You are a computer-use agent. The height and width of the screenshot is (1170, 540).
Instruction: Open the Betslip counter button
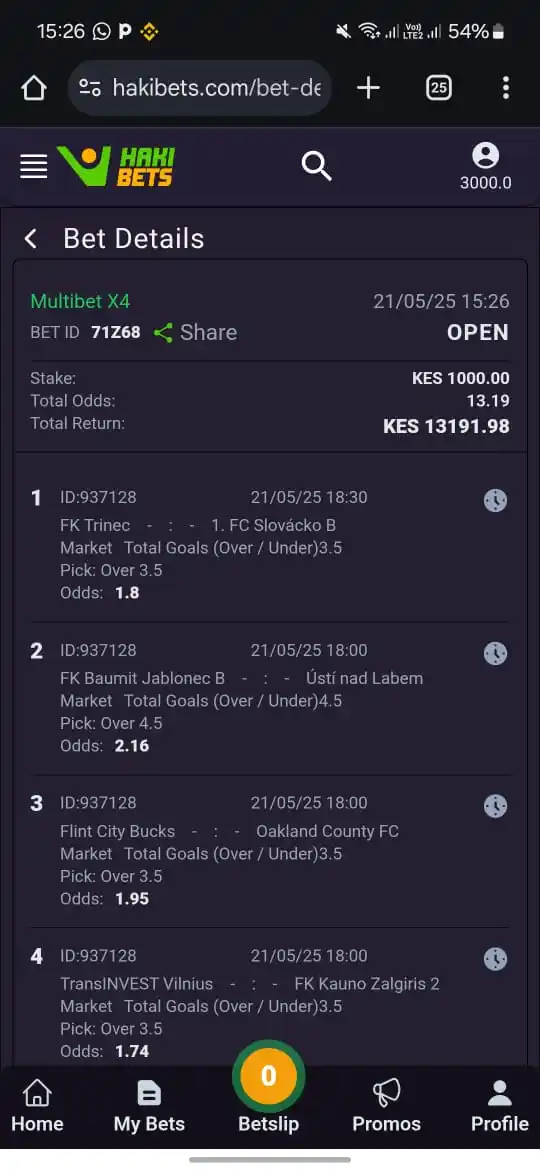coord(269,1077)
